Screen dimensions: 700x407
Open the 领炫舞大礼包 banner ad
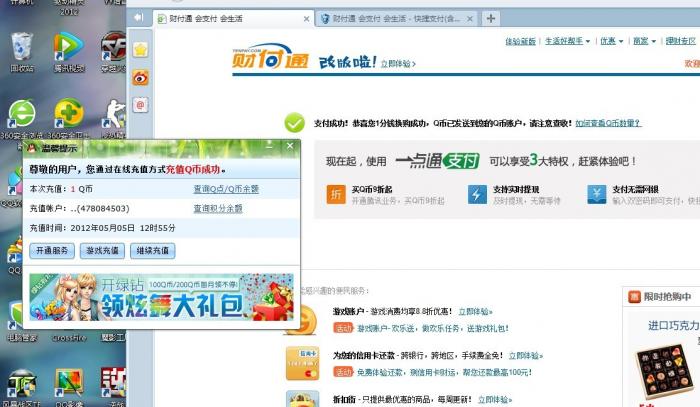click(162, 297)
